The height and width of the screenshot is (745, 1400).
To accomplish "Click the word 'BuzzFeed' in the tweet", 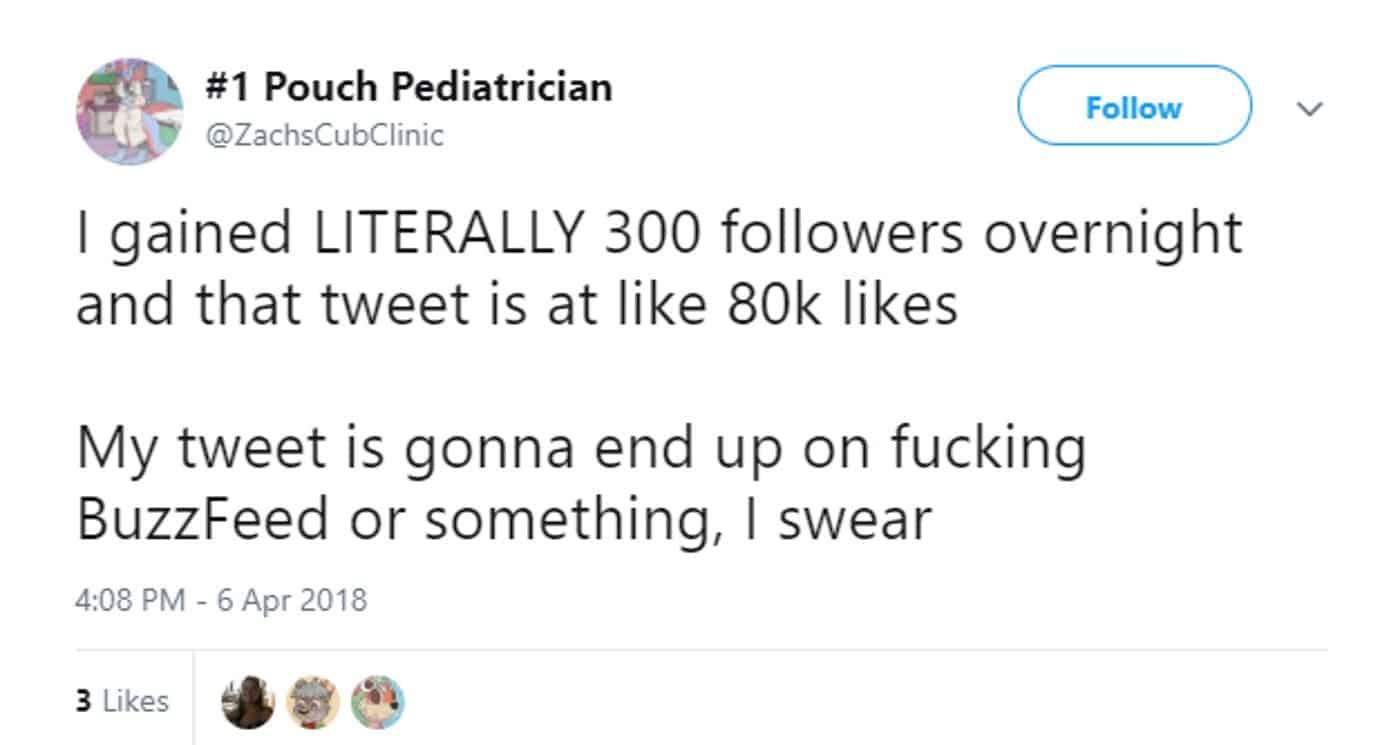I will 202,519.
